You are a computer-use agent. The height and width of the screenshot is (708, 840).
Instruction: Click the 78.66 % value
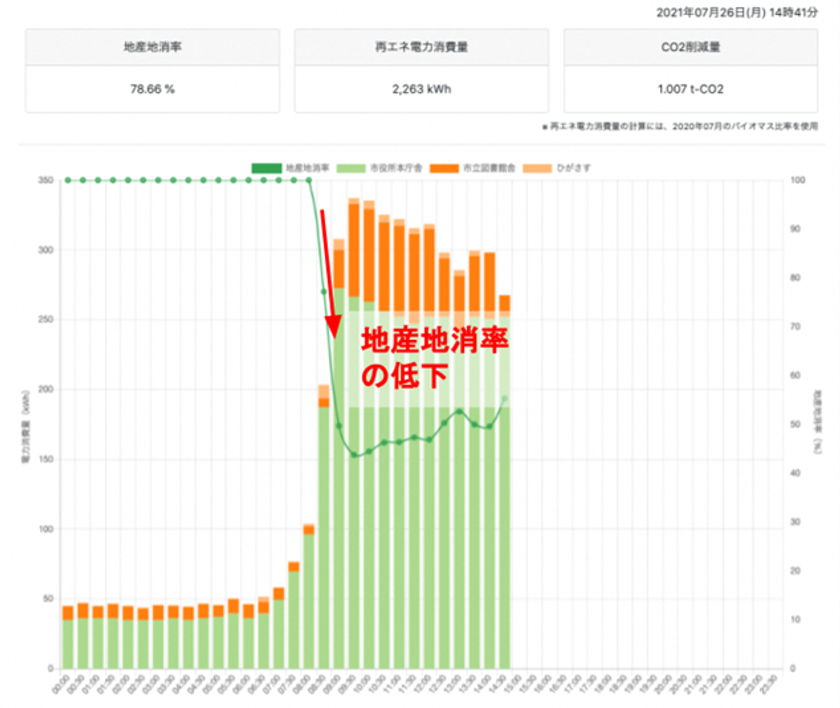pos(153,89)
